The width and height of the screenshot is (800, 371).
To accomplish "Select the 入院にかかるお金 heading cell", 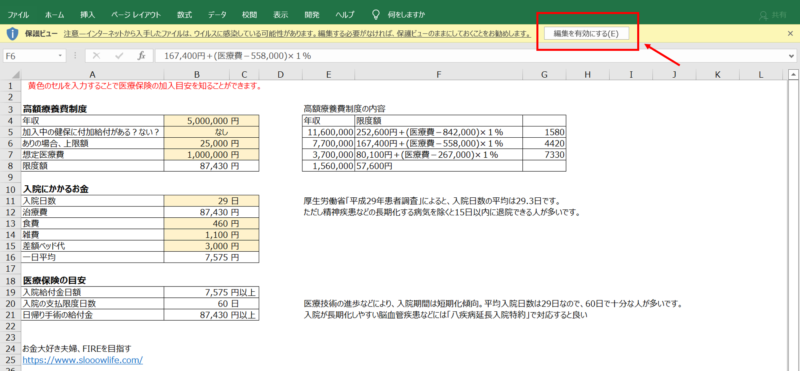I will pos(92,189).
